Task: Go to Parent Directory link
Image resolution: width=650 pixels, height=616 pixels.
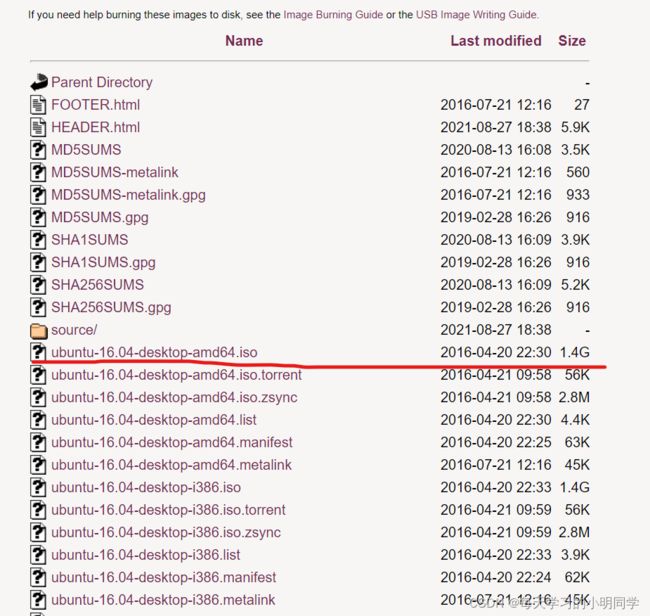Action: click(102, 82)
